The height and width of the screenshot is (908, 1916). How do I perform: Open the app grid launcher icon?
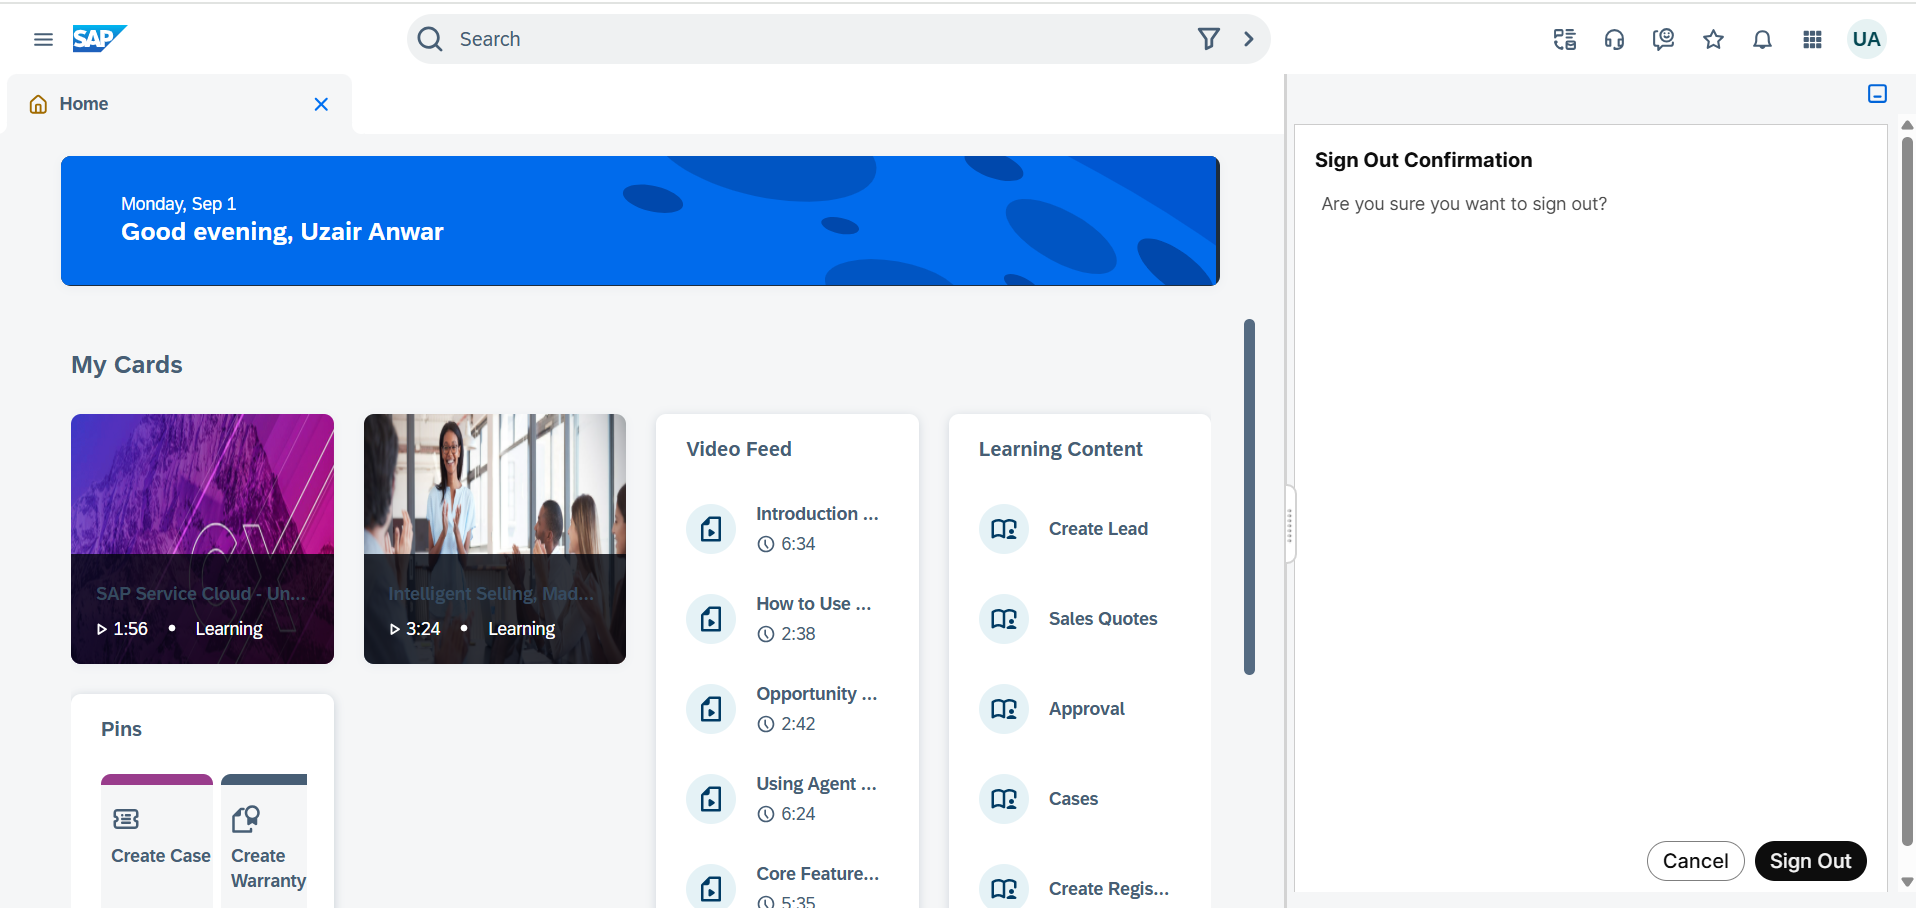[x=1812, y=39]
